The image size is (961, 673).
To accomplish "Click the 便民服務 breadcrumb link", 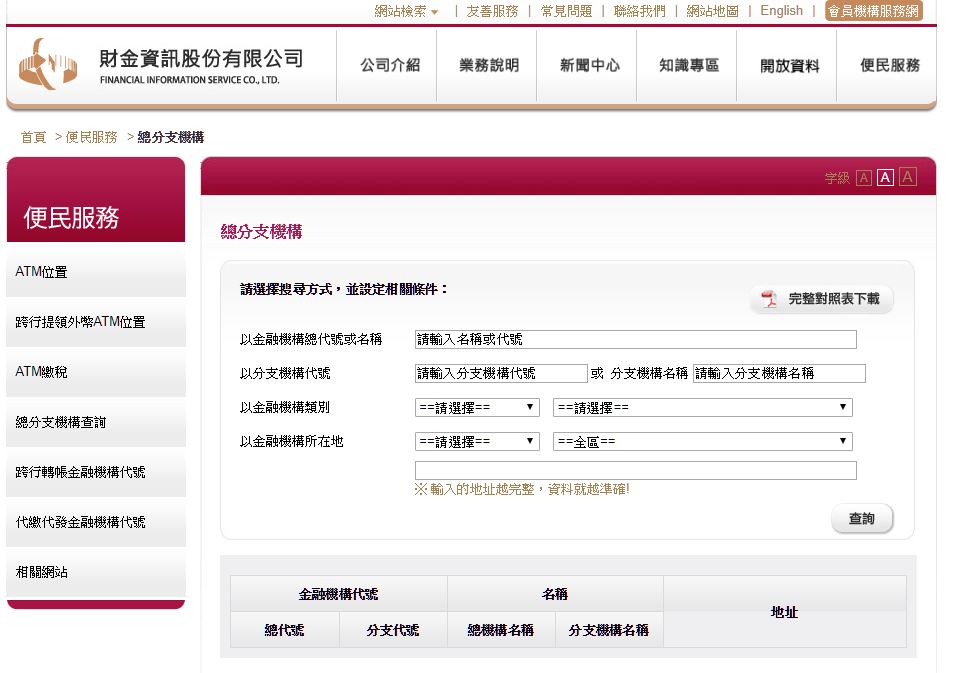I will pyautogui.click(x=91, y=137).
